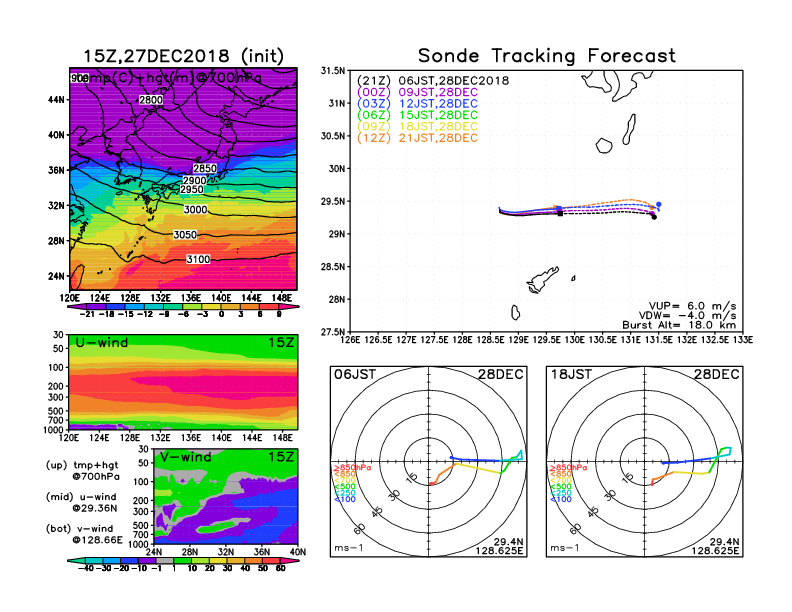Click the "ms-1" unit in 06JST hodograph
Screen dimensions: 792x612
click(x=349, y=548)
